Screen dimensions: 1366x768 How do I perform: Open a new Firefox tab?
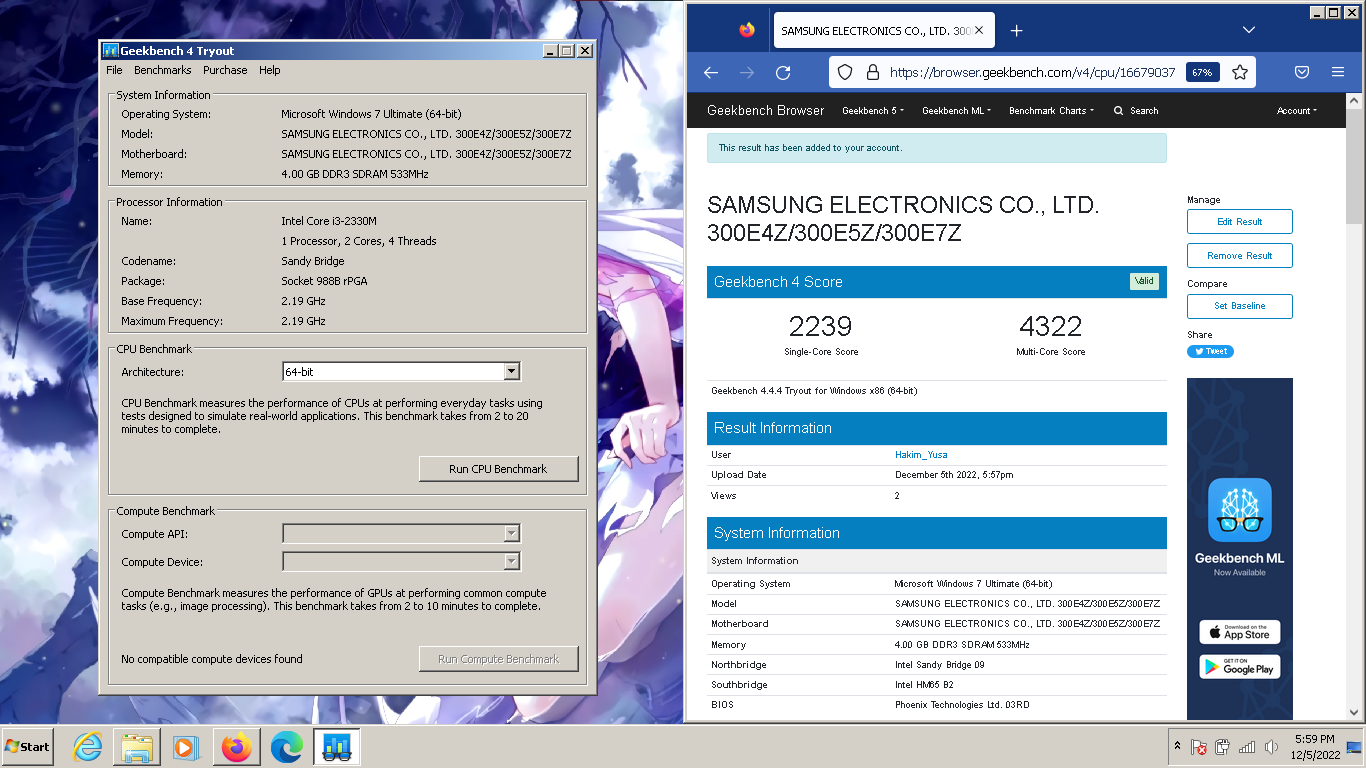[x=1016, y=30]
